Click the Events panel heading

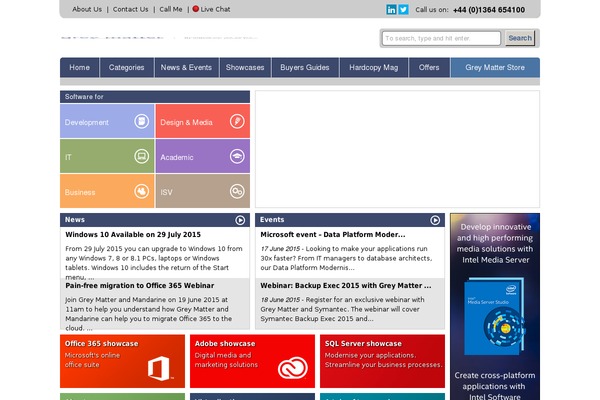coord(272,220)
